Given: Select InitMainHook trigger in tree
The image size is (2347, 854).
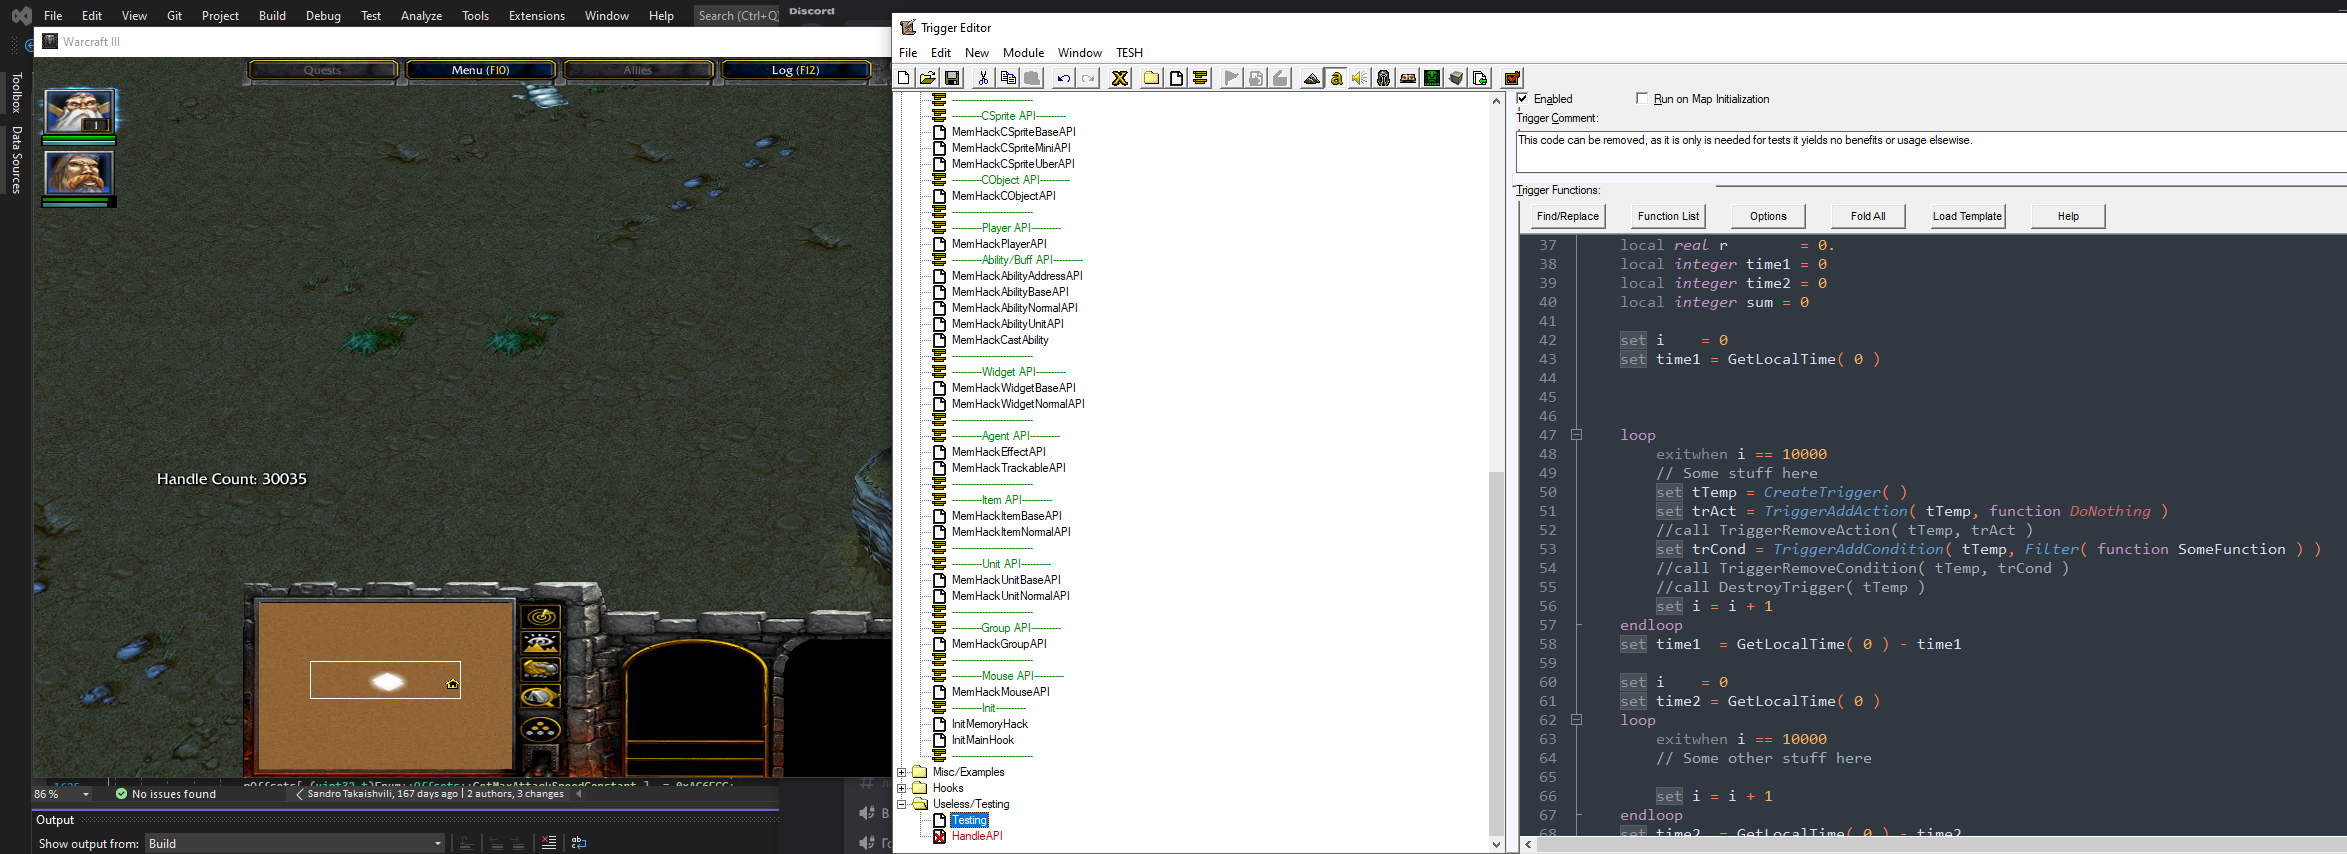Looking at the screenshot, I should (x=982, y=740).
